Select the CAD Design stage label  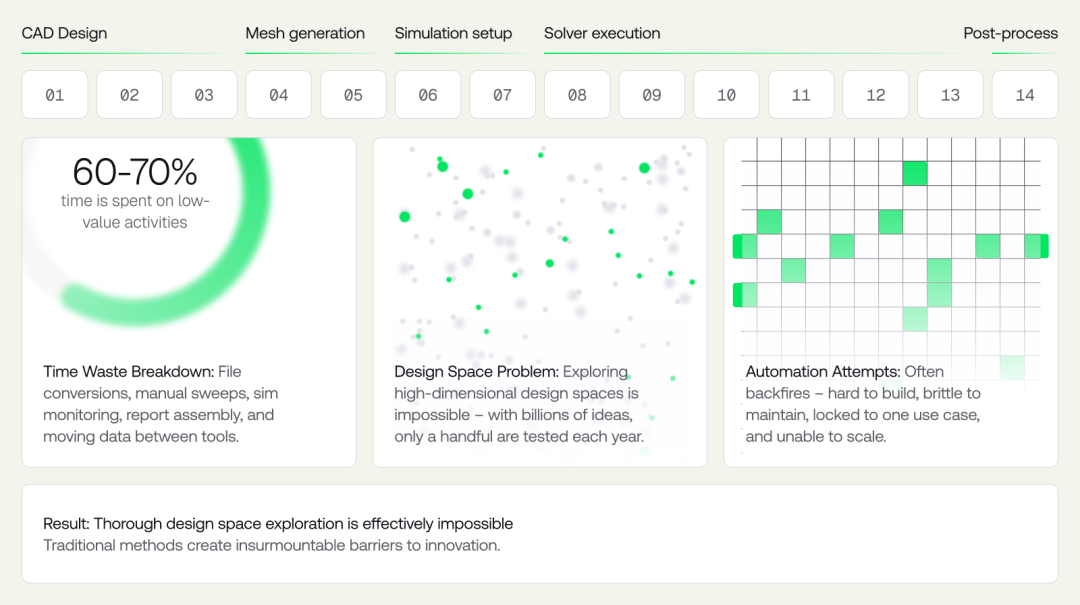64,33
